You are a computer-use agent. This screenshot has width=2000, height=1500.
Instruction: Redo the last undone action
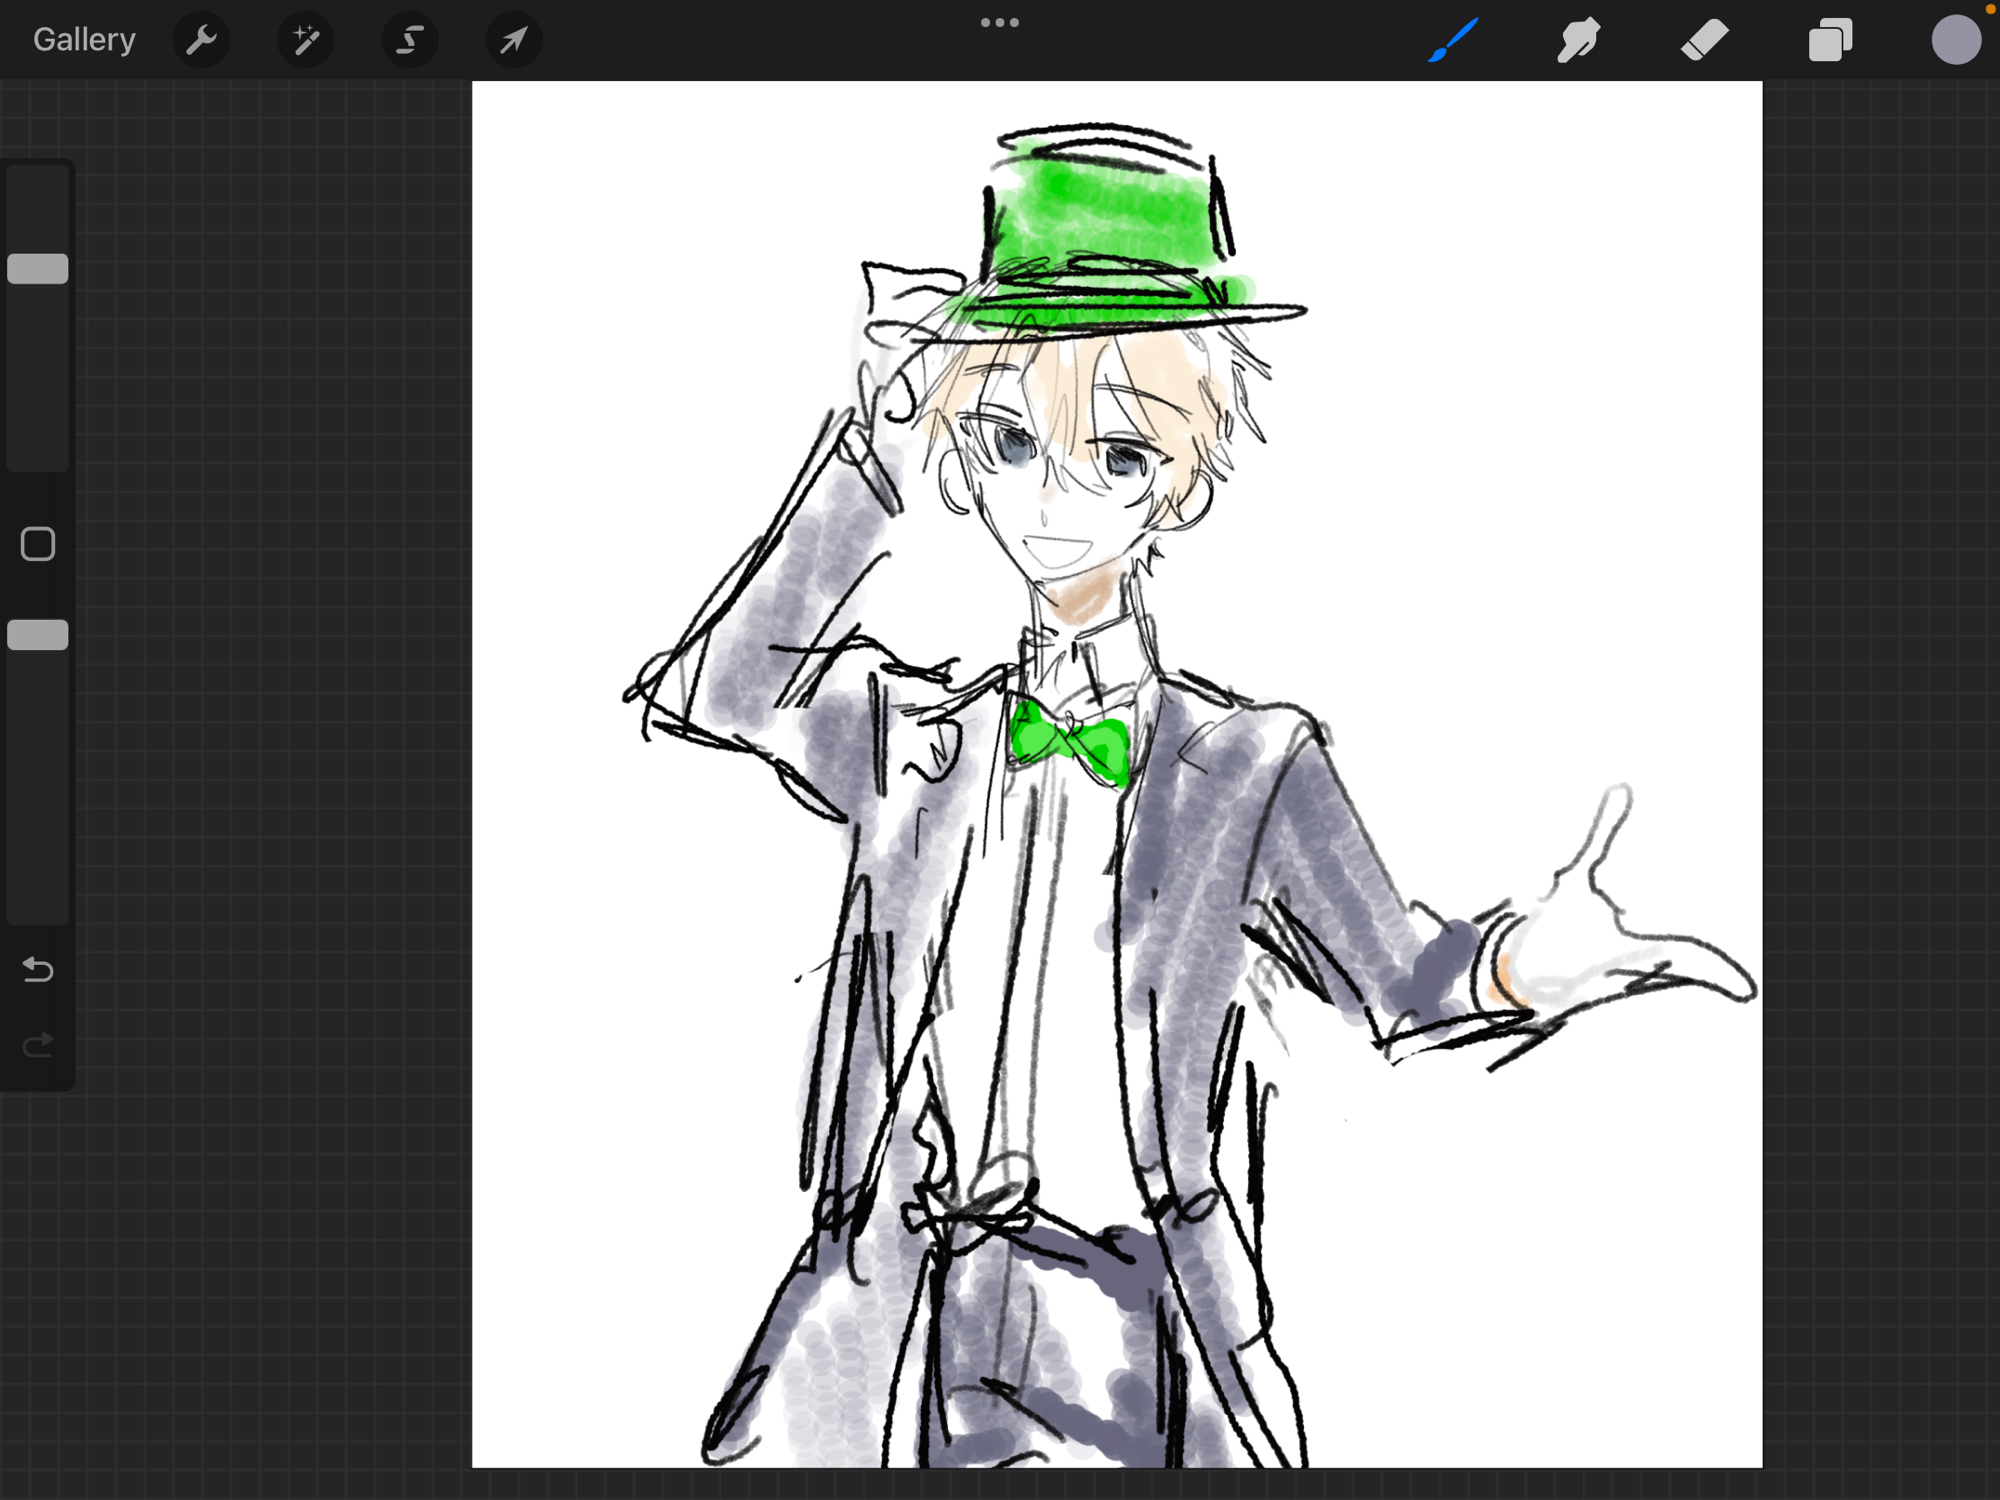pos(38,1045)
